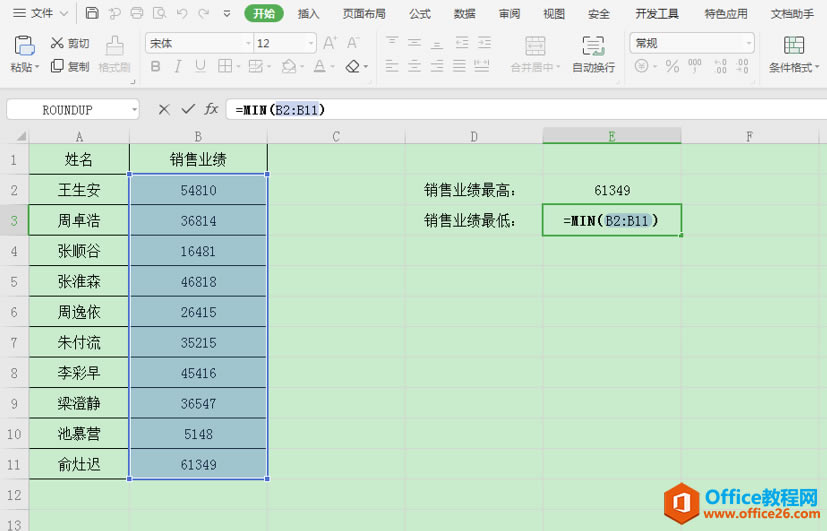The height and width of the screenshot is (531, 827).
Task: Toggle bottom vertical alignment
Action: click(437, 43)
